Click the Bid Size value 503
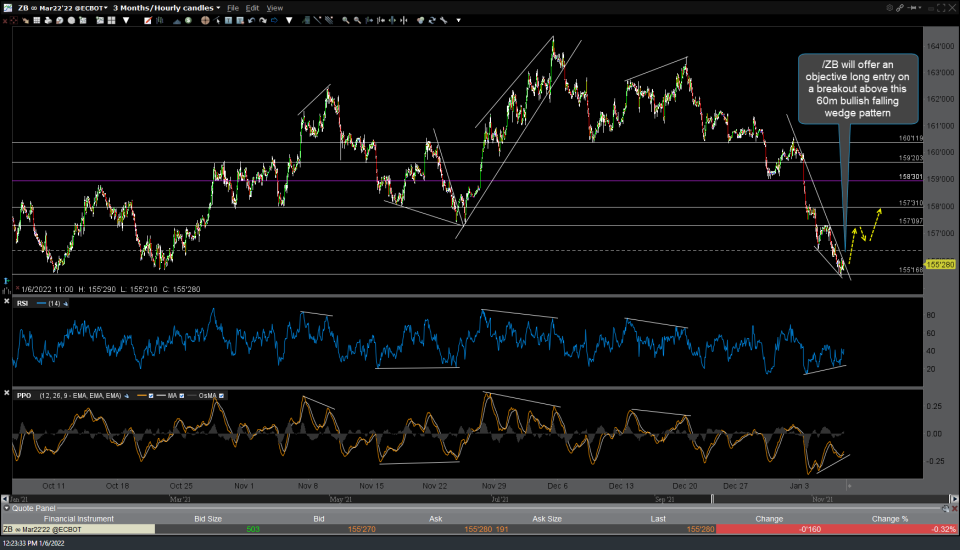Image resolution: width=960 pixels, height=550 pixels. click(x=253, y=529)
